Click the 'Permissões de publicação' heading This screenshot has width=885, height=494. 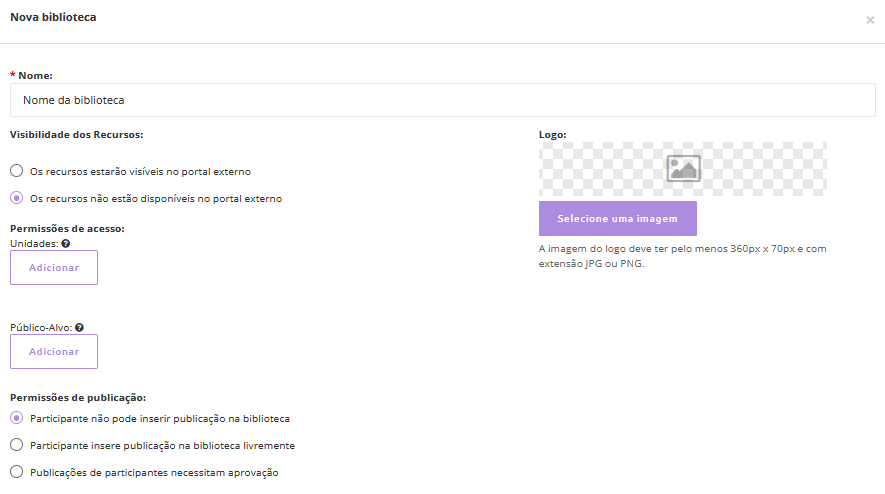pos(78,398)
